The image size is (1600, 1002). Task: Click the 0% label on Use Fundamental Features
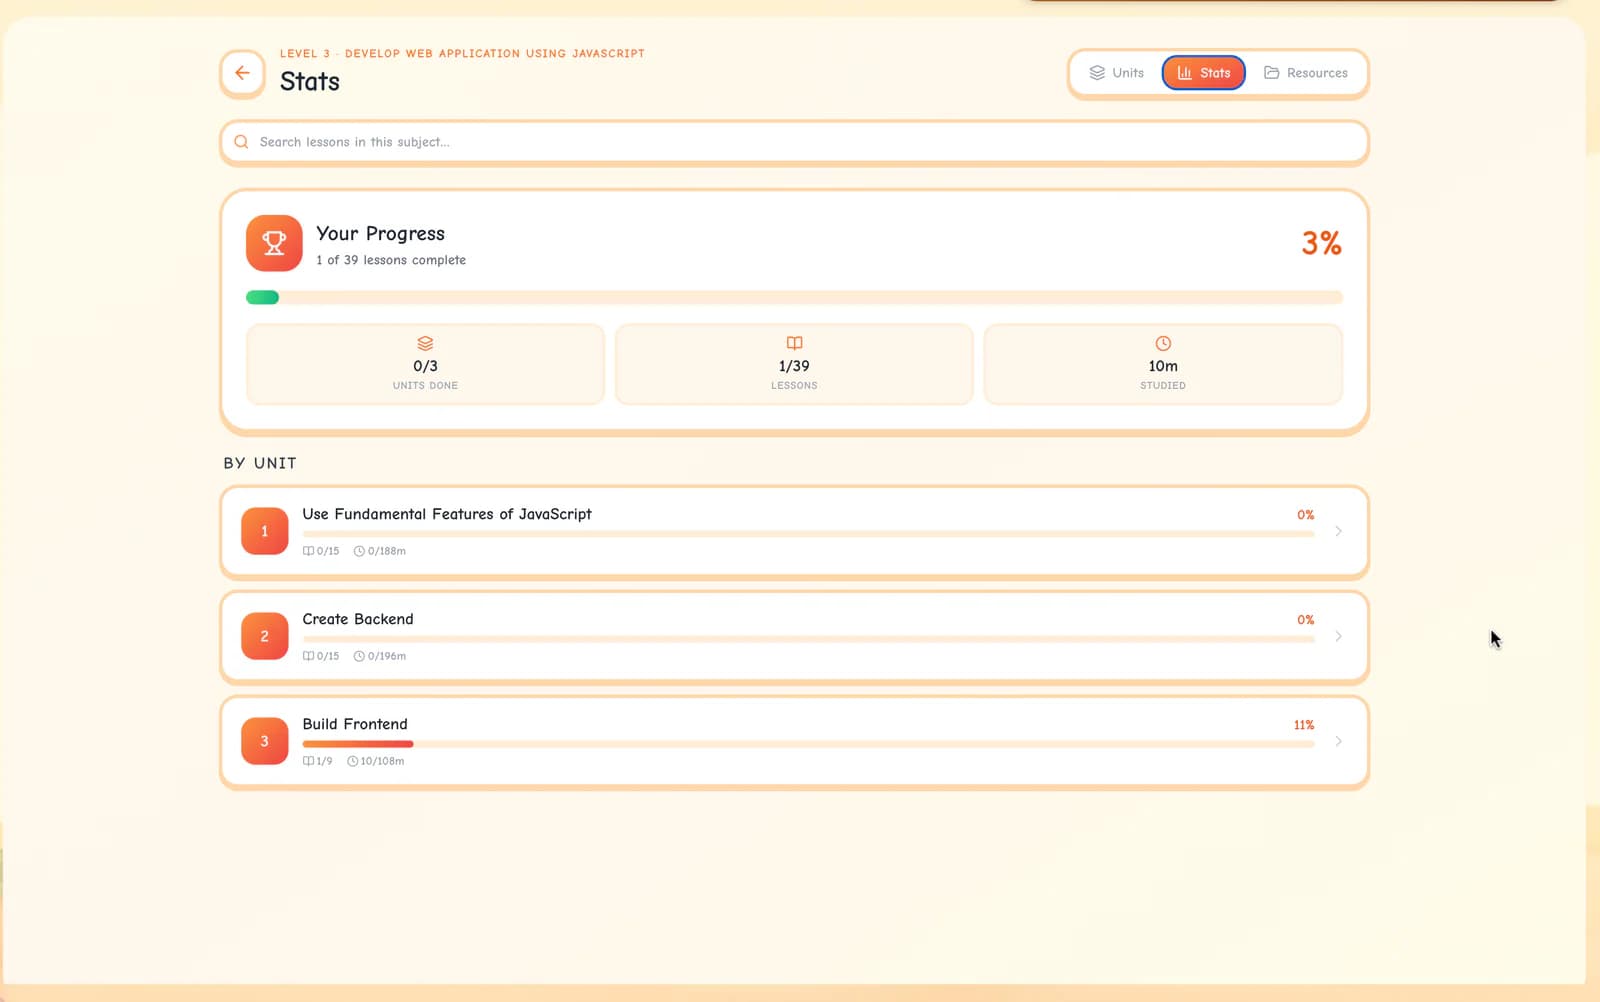[1306, 515]
